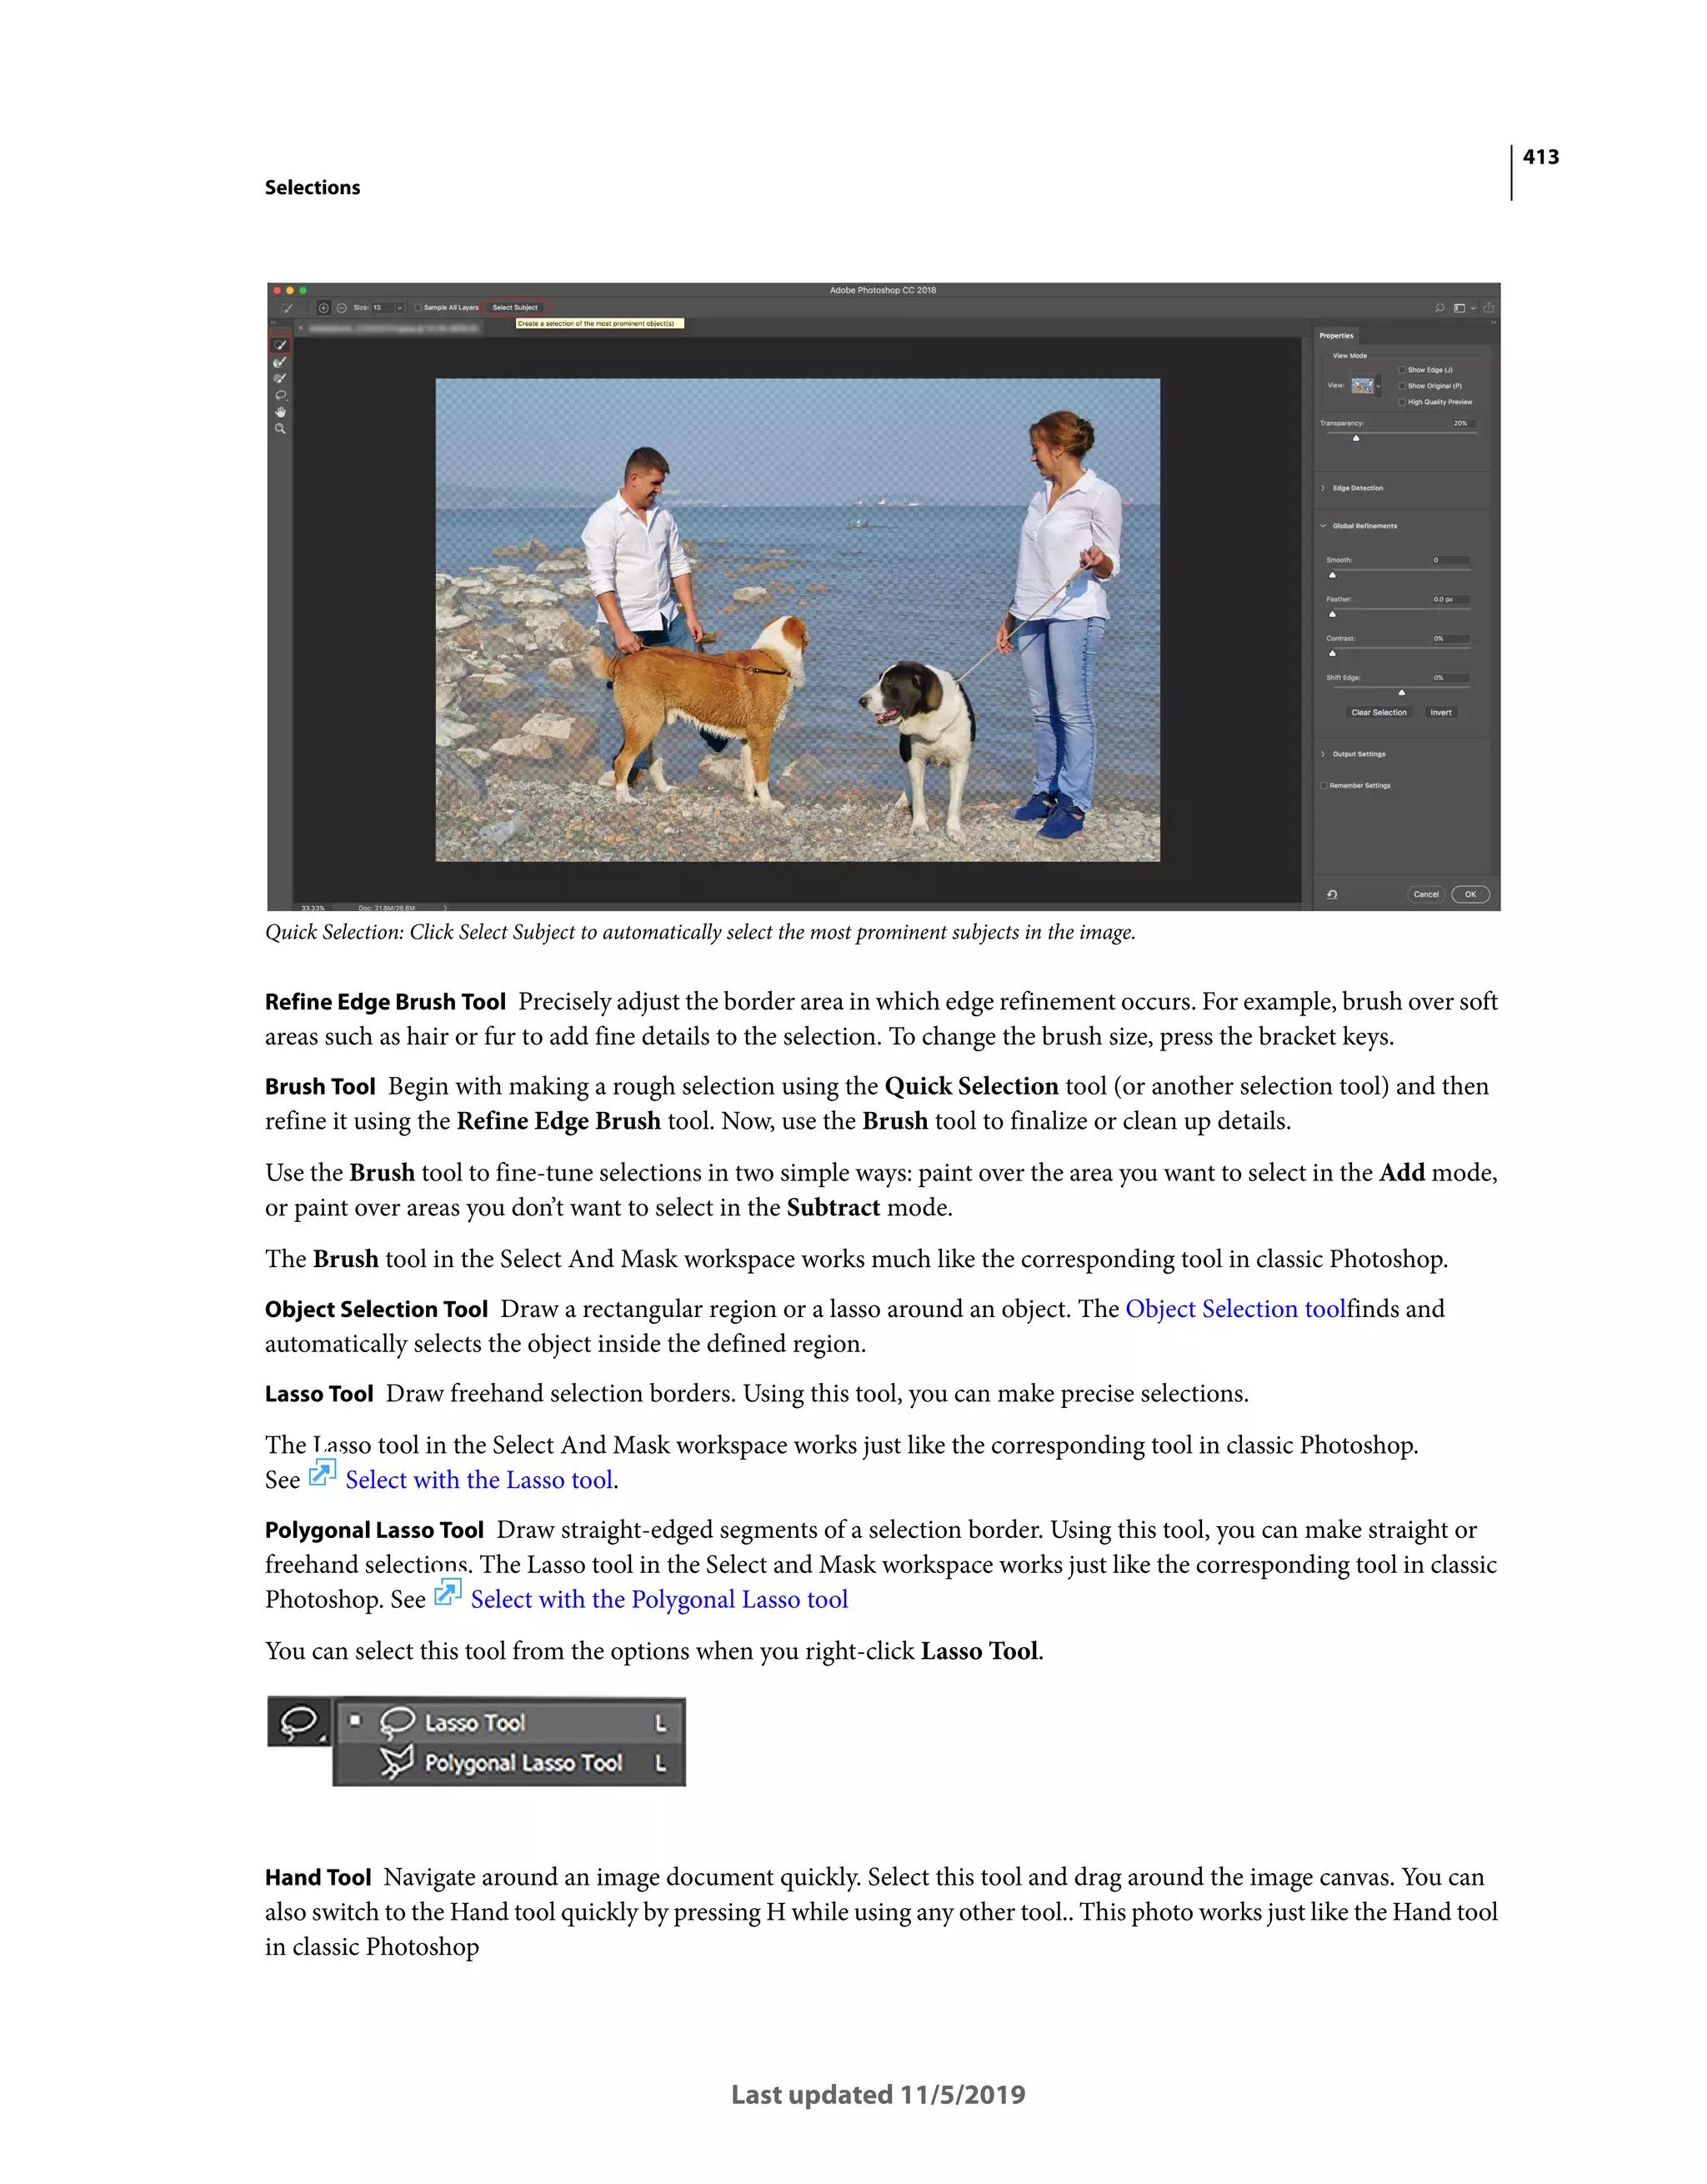Screen dimensions: 1707x2184
Task: Open the Select with the Polygonal Lasso tool link
Action: 659,1600
